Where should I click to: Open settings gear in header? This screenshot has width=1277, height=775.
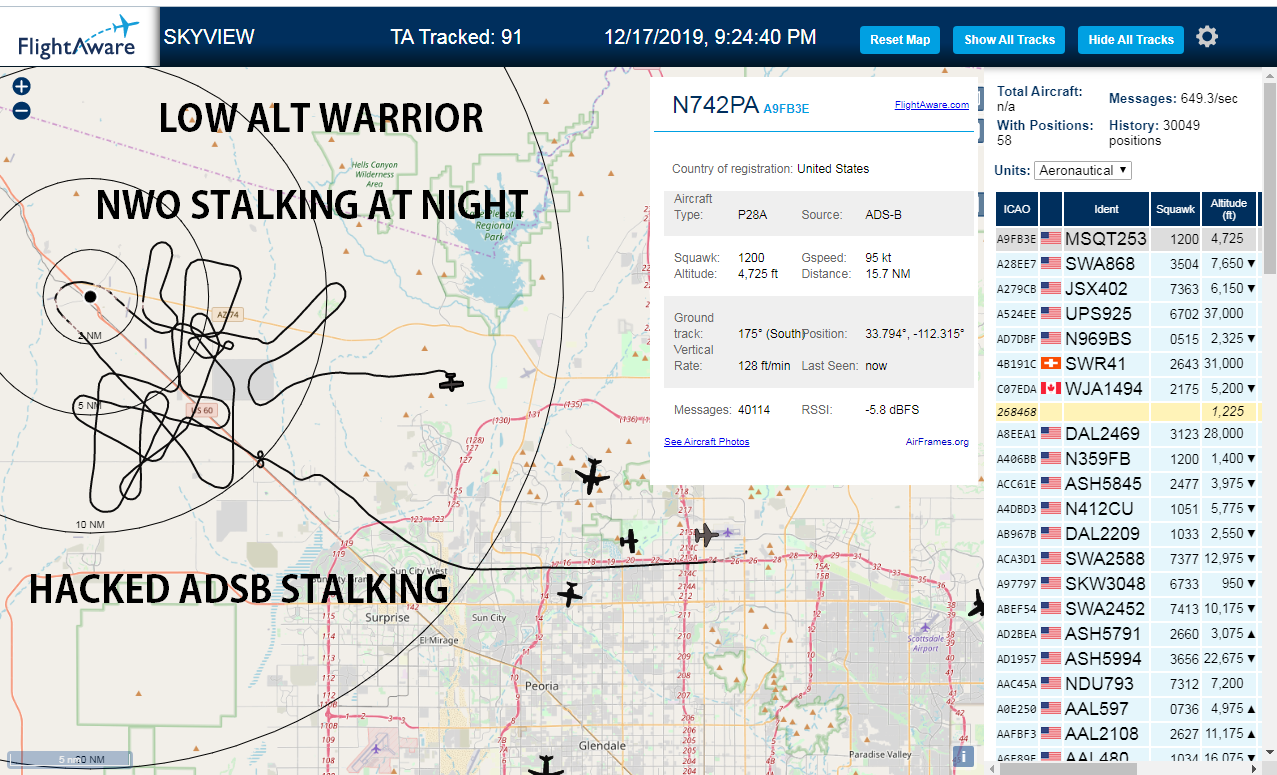[1207, 38]
